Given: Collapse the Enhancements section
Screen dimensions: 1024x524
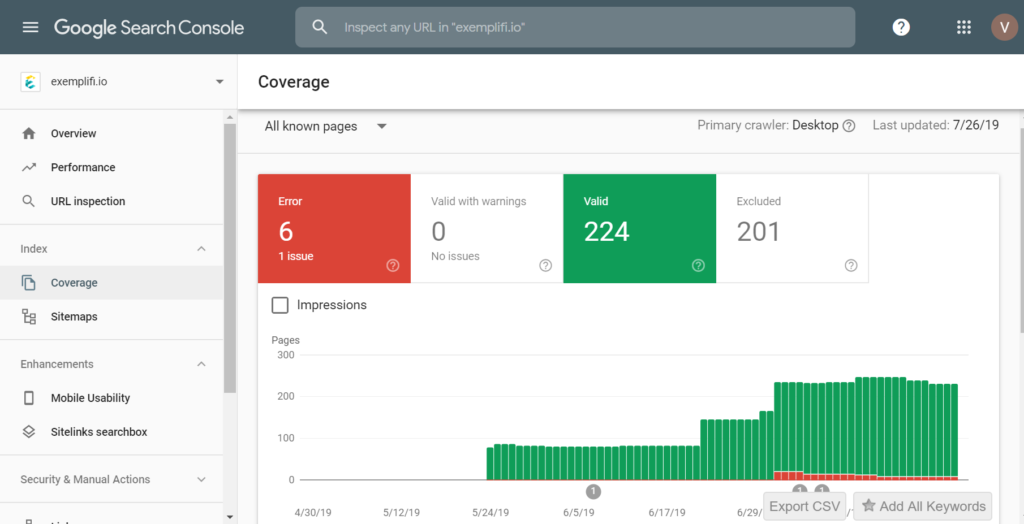Looking at the screenshot, I should pos(202,364).
